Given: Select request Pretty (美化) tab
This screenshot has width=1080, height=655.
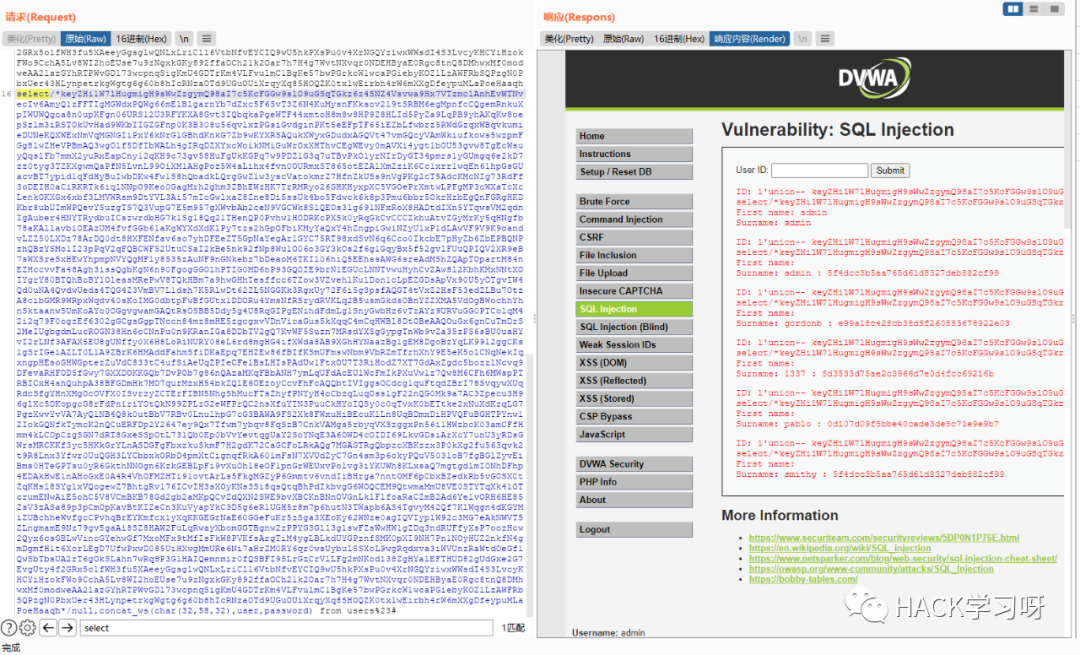Looking at the screenshot, I should click(31, 39).
